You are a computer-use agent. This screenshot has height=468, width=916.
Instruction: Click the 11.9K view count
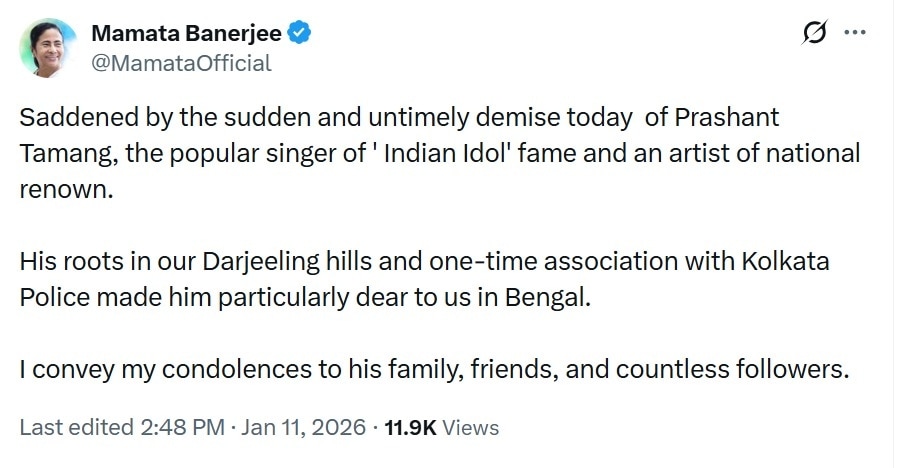[410, 428]
